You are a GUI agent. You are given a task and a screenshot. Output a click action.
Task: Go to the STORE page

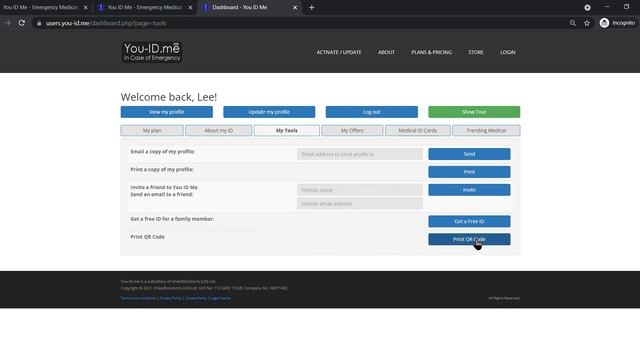click(476, 52)
